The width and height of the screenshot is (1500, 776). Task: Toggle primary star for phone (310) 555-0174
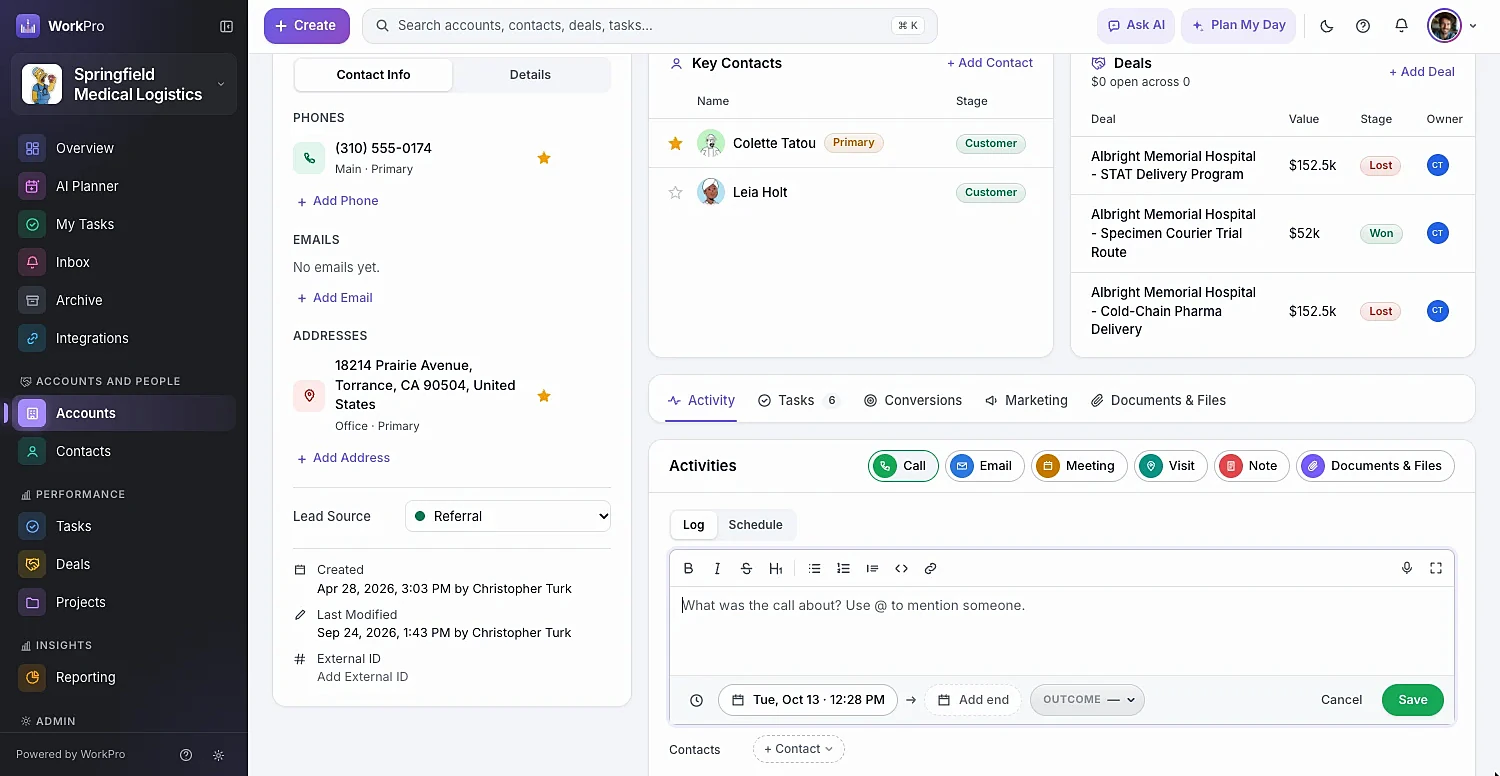544,158
